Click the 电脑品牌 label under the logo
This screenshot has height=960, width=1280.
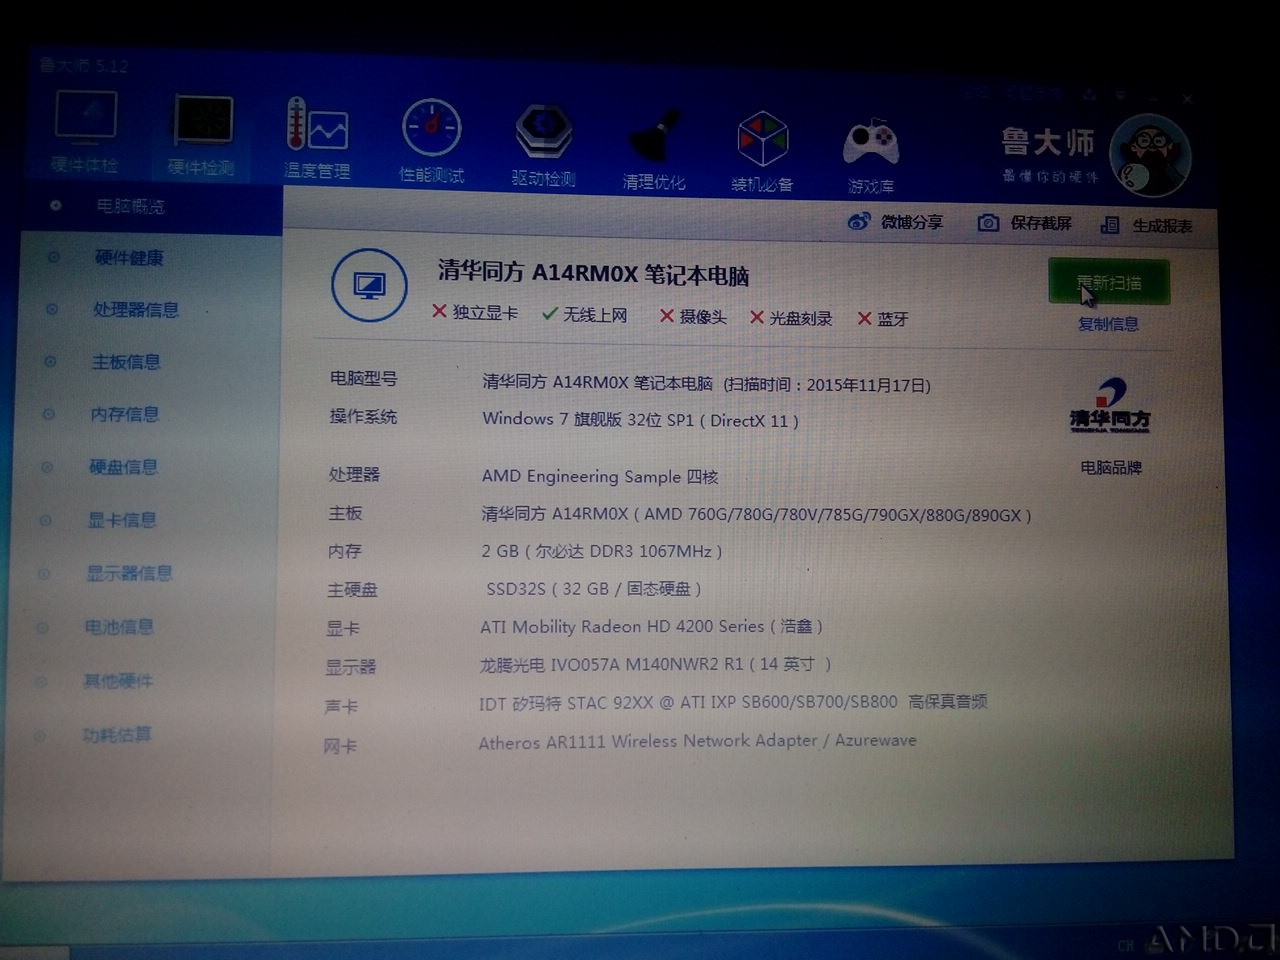click(x=1111, y=467)
